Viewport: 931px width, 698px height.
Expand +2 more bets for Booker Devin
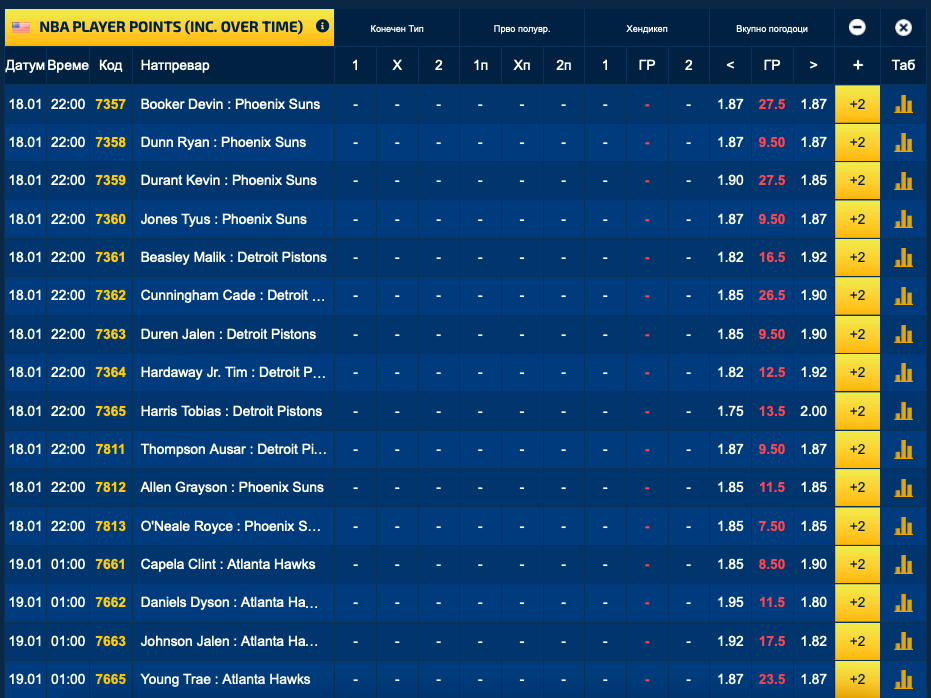[x=857, y=104]
